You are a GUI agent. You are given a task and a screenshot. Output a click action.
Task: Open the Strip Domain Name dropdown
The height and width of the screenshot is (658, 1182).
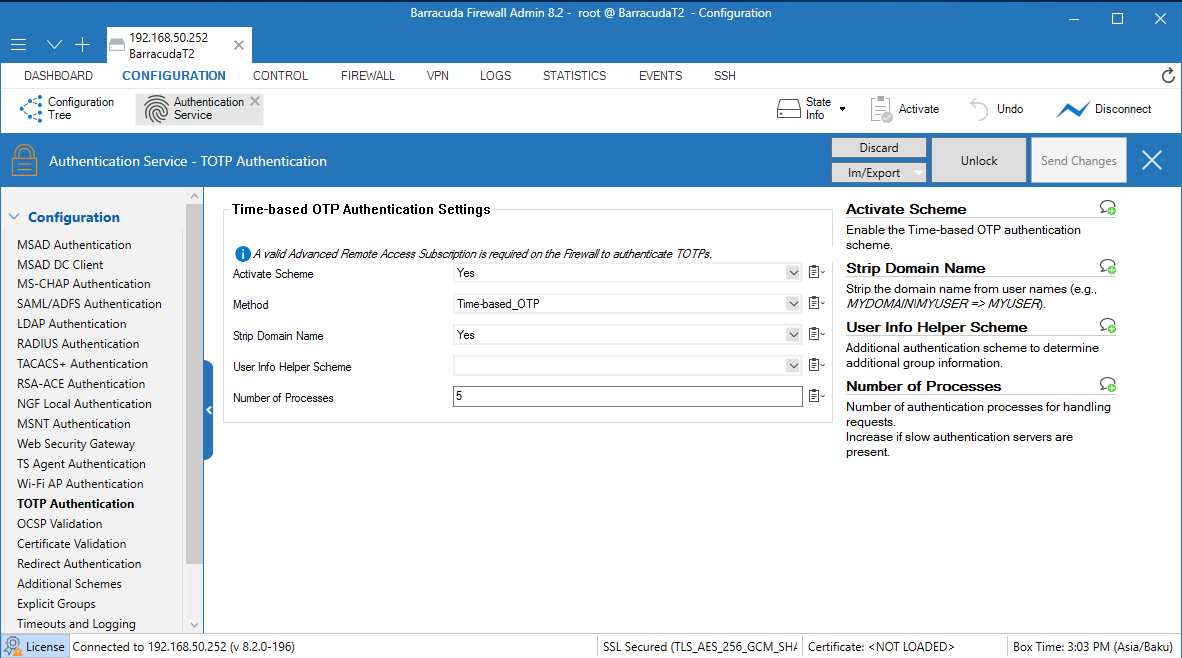tap(793, 335)
